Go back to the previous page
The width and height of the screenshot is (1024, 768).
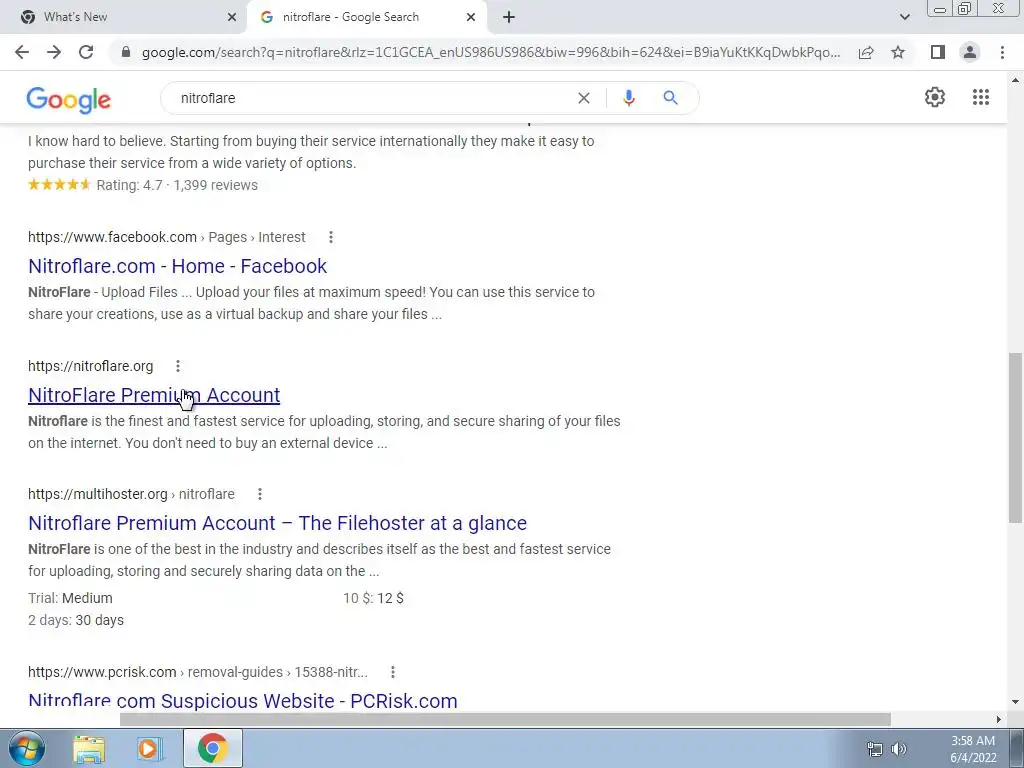click(x=22, y=52)
